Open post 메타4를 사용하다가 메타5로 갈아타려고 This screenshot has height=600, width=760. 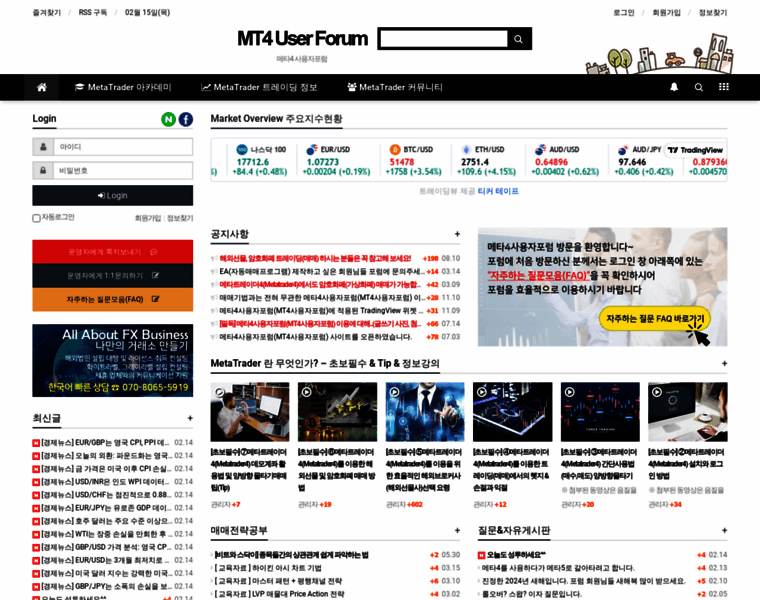coord(558,568)
